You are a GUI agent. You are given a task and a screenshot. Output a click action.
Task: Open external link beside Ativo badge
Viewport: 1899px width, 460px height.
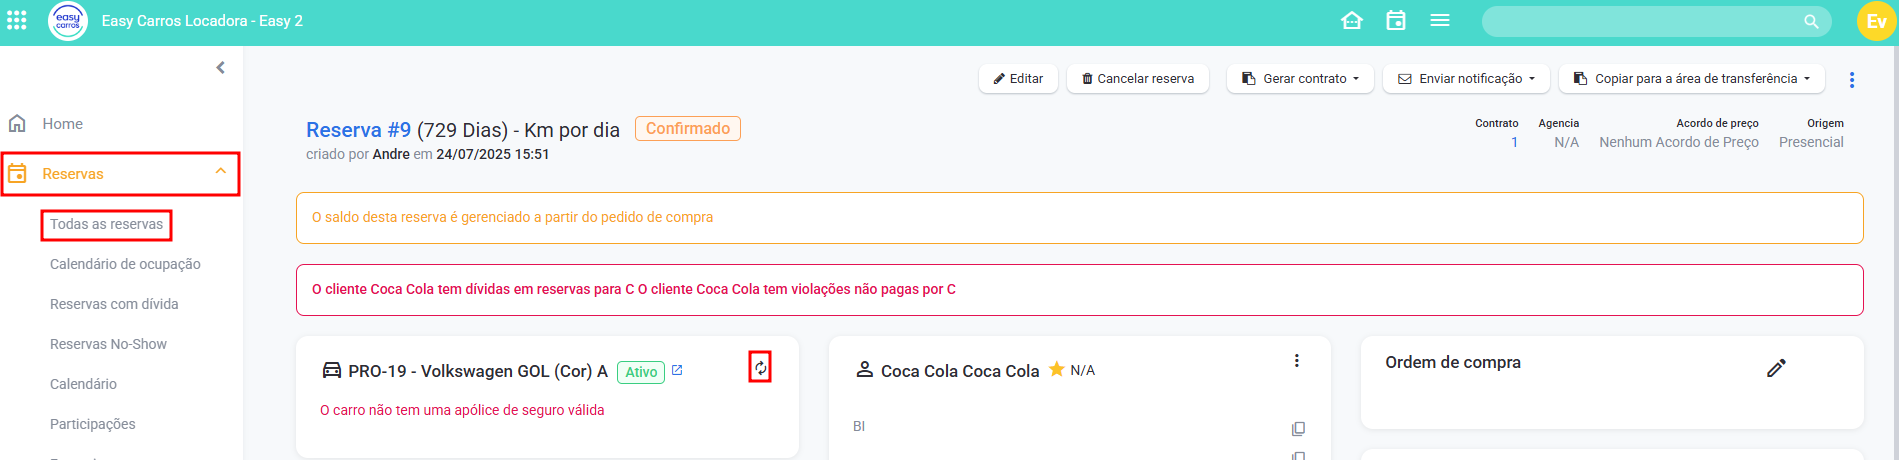pyautogui.click(x=677, y=370)
